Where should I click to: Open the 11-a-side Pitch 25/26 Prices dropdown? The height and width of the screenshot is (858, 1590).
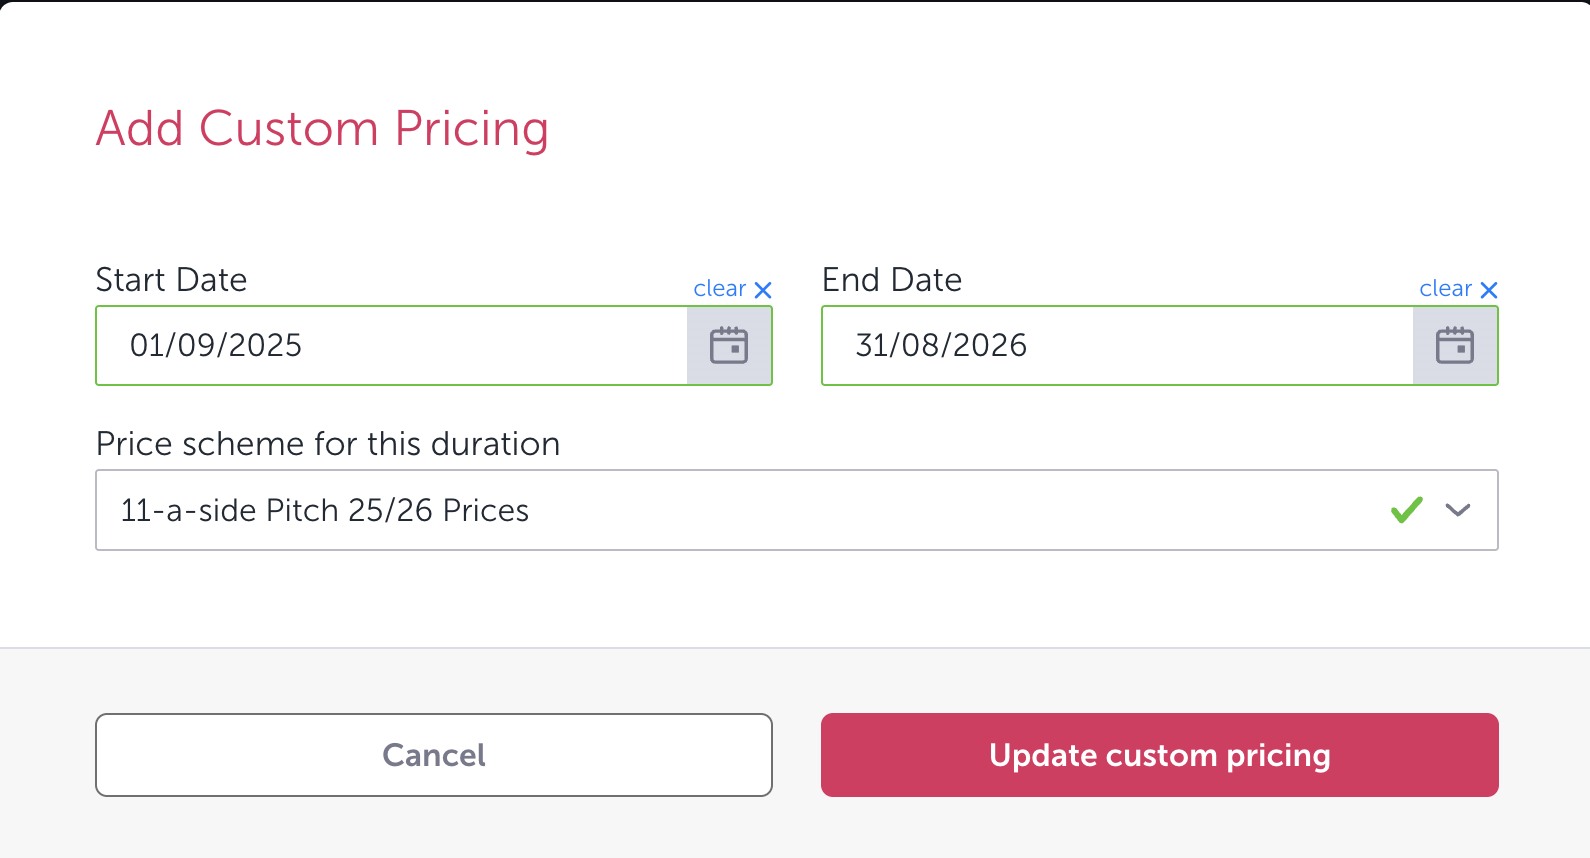tap(750, 510)
